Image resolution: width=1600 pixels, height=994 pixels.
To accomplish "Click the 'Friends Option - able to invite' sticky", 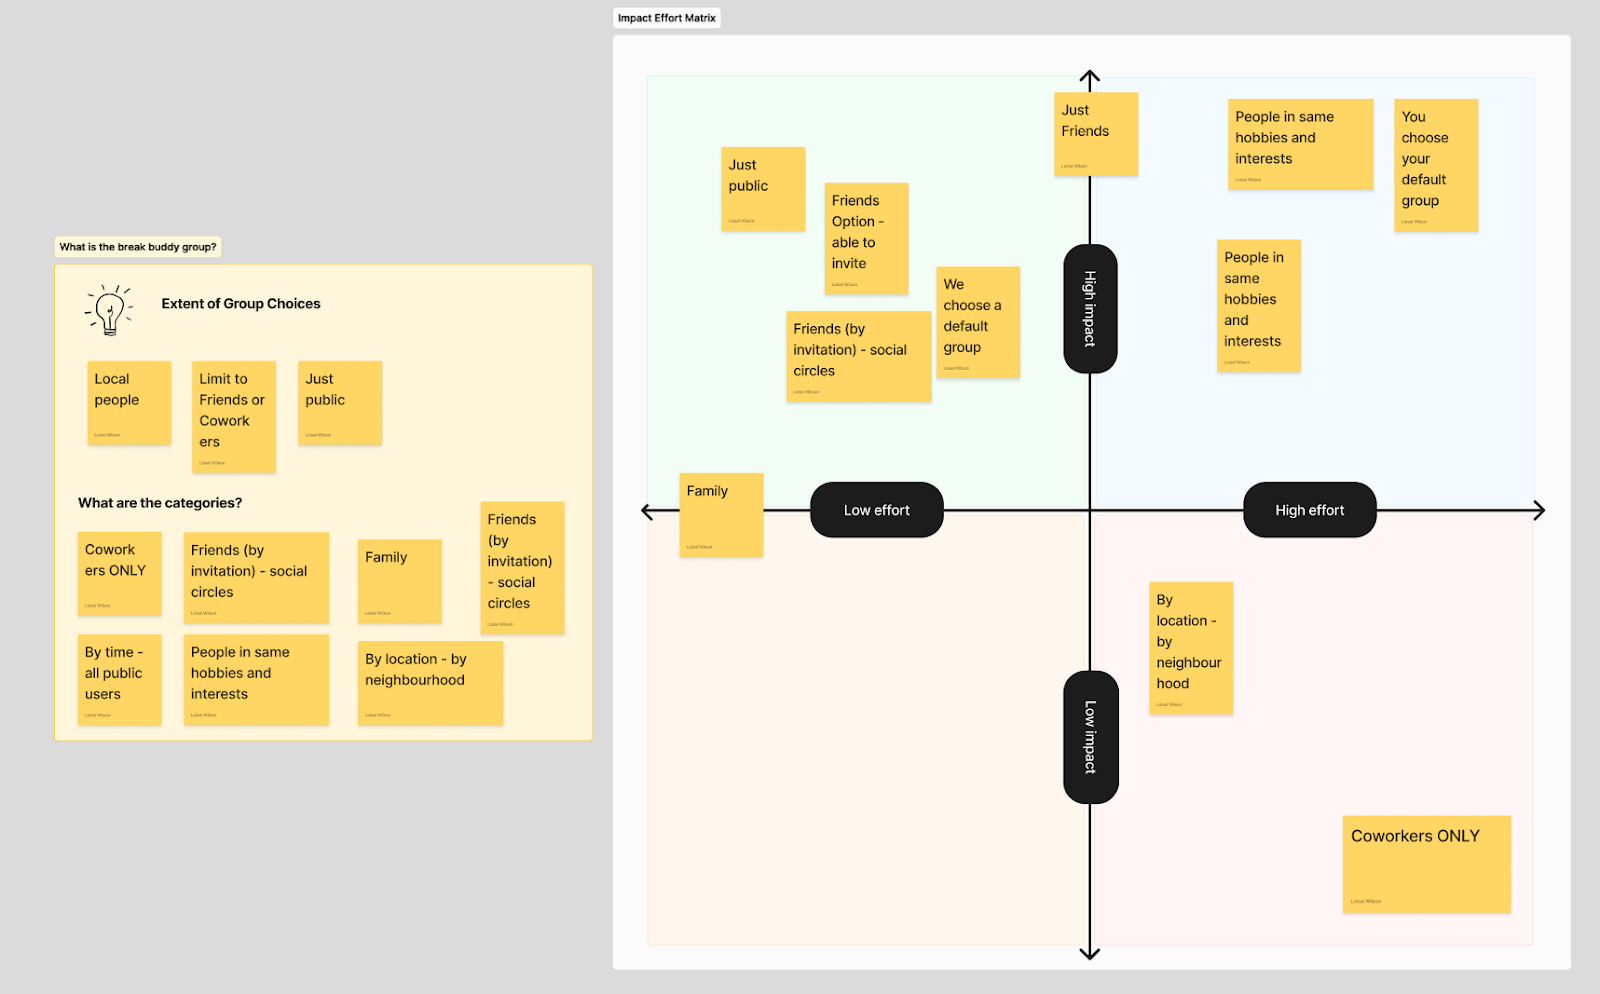I will point(865,238).
